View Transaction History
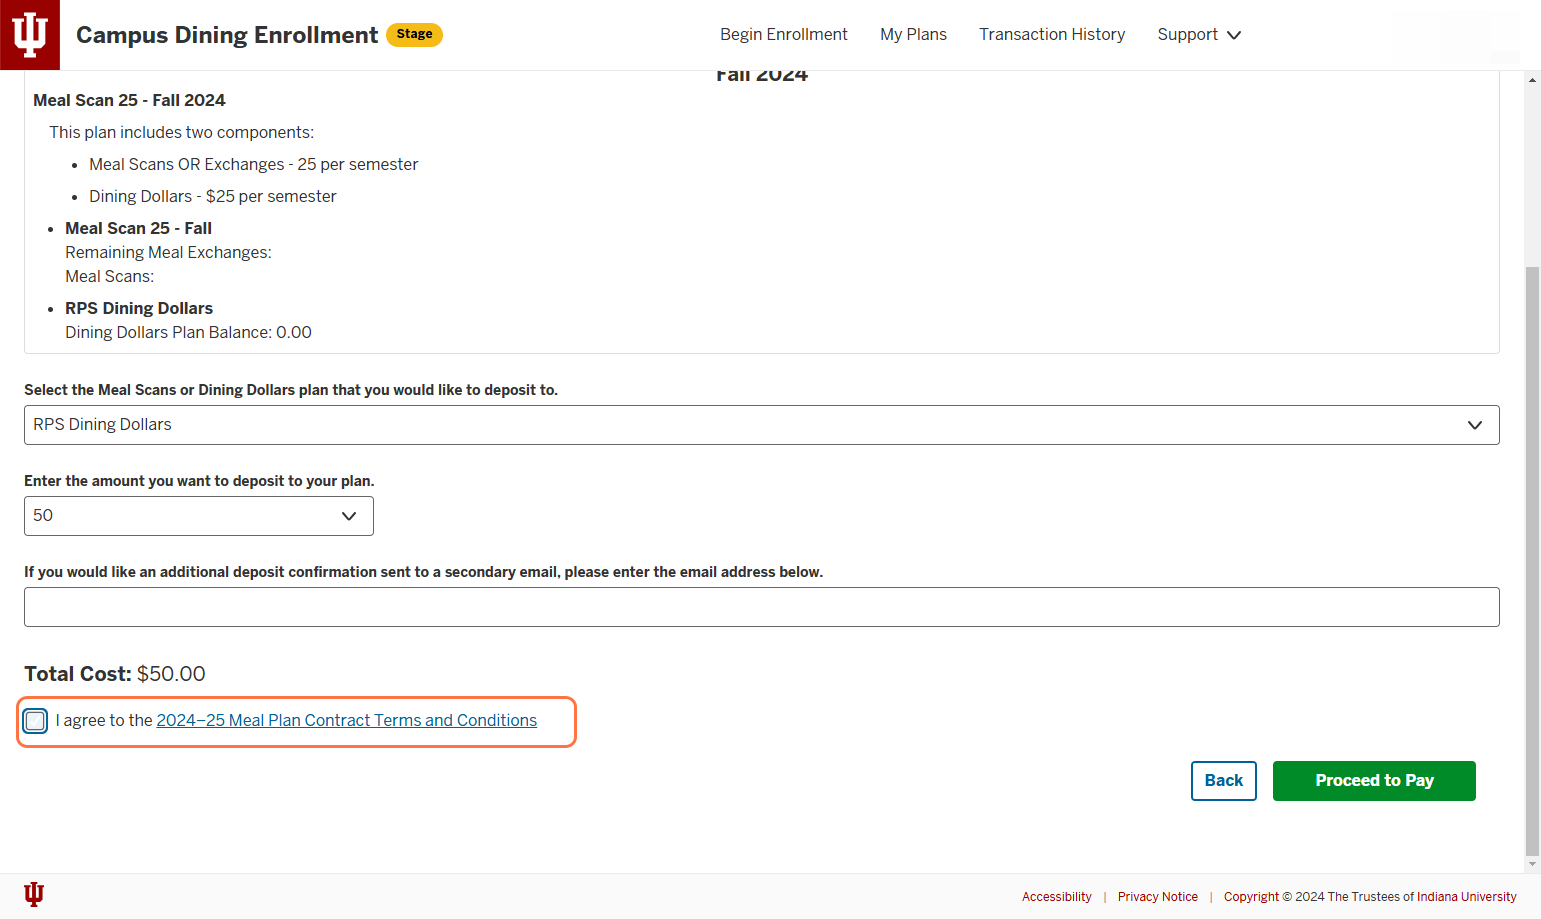 (1052, 35)
